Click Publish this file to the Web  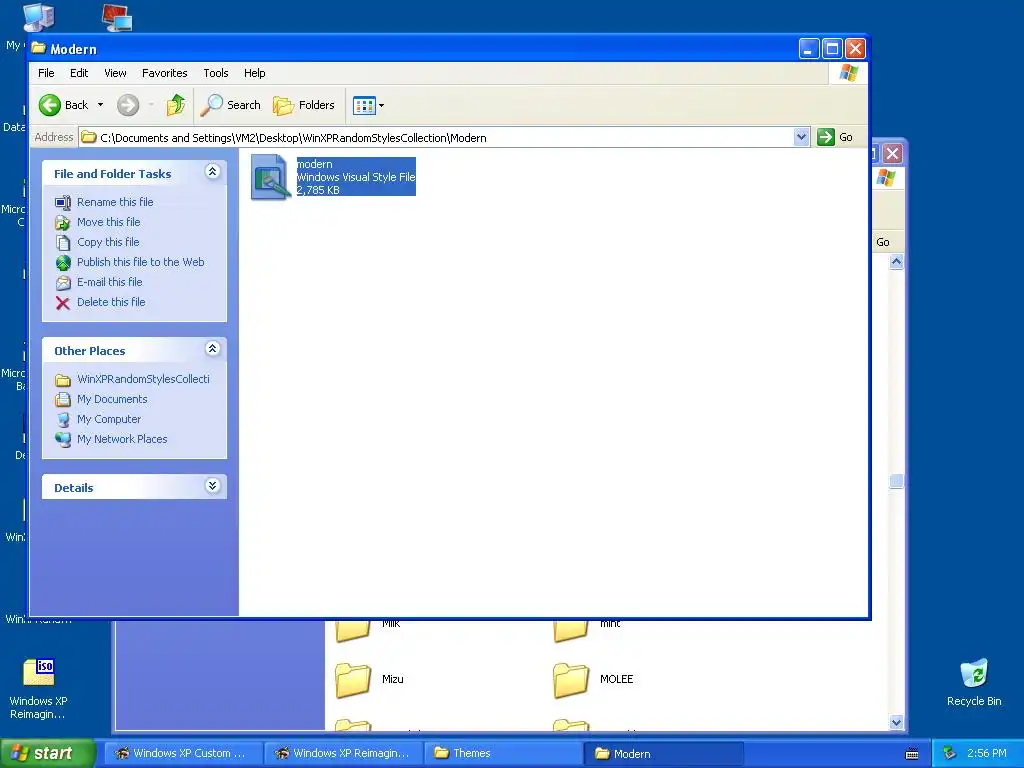click(140, 262)
